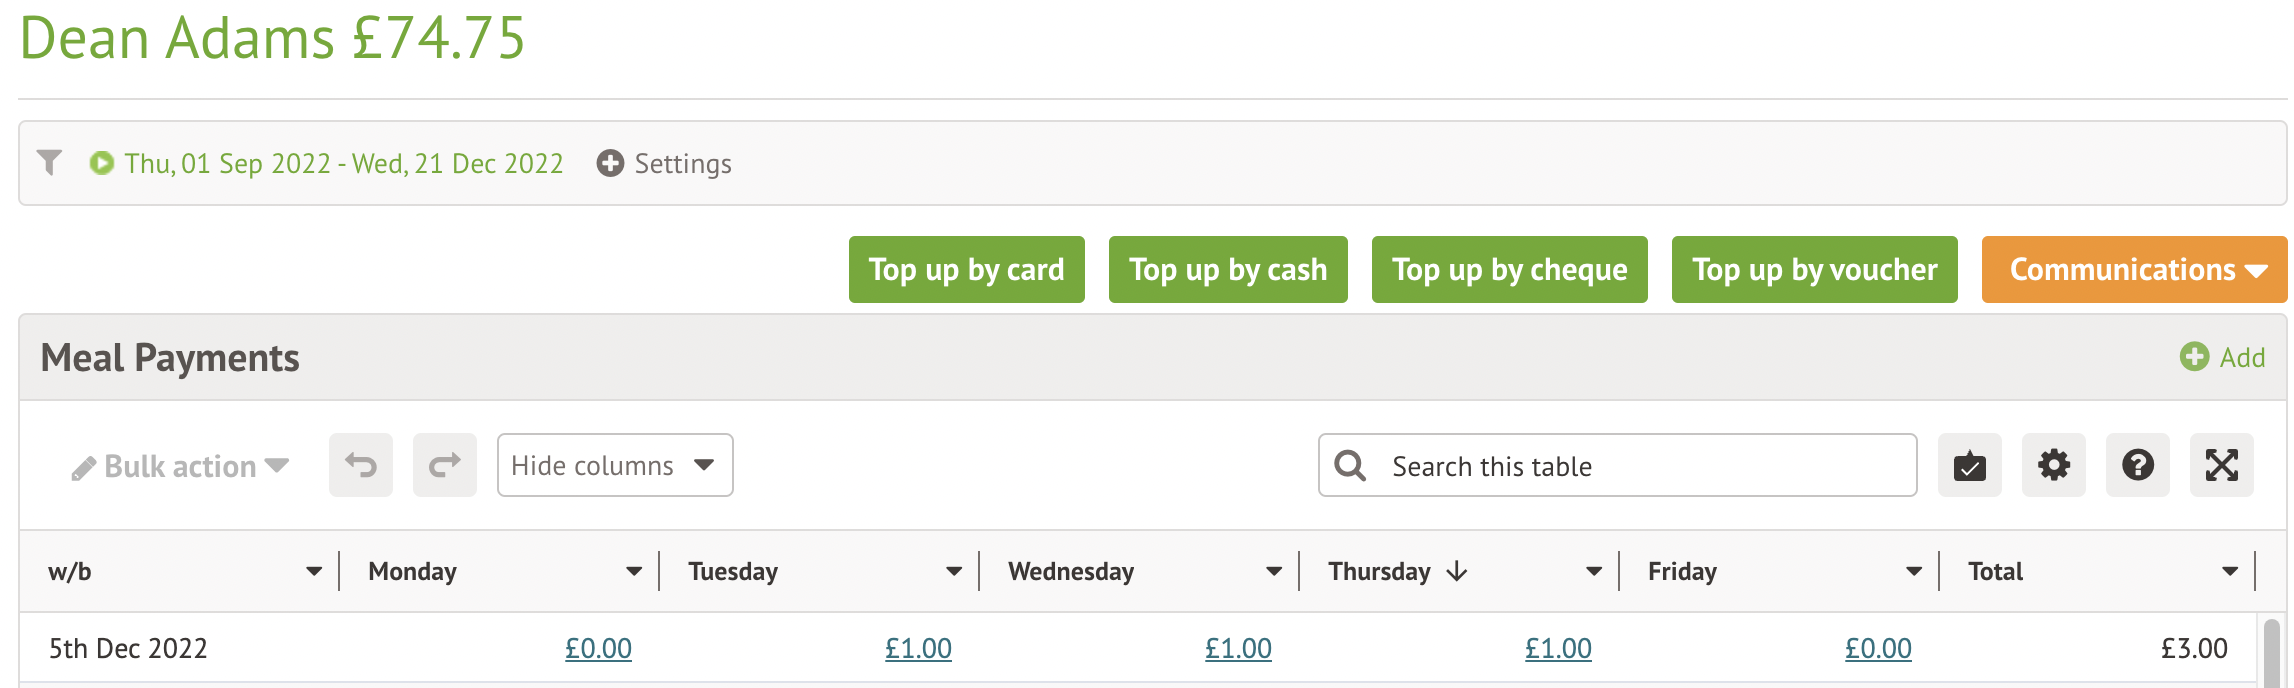
Task: Expand the Settings filter option
Action: coord(665,163)
